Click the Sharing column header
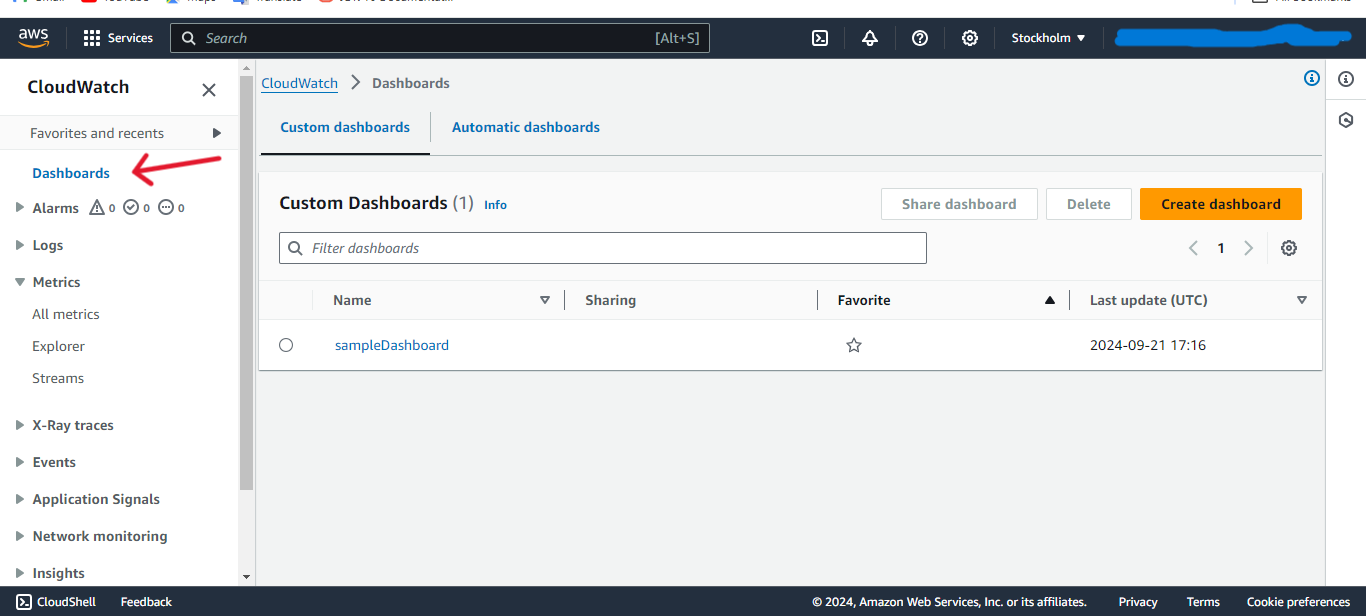The height and width of the screenshot is (616, 1366). click(x=611, y=300)
